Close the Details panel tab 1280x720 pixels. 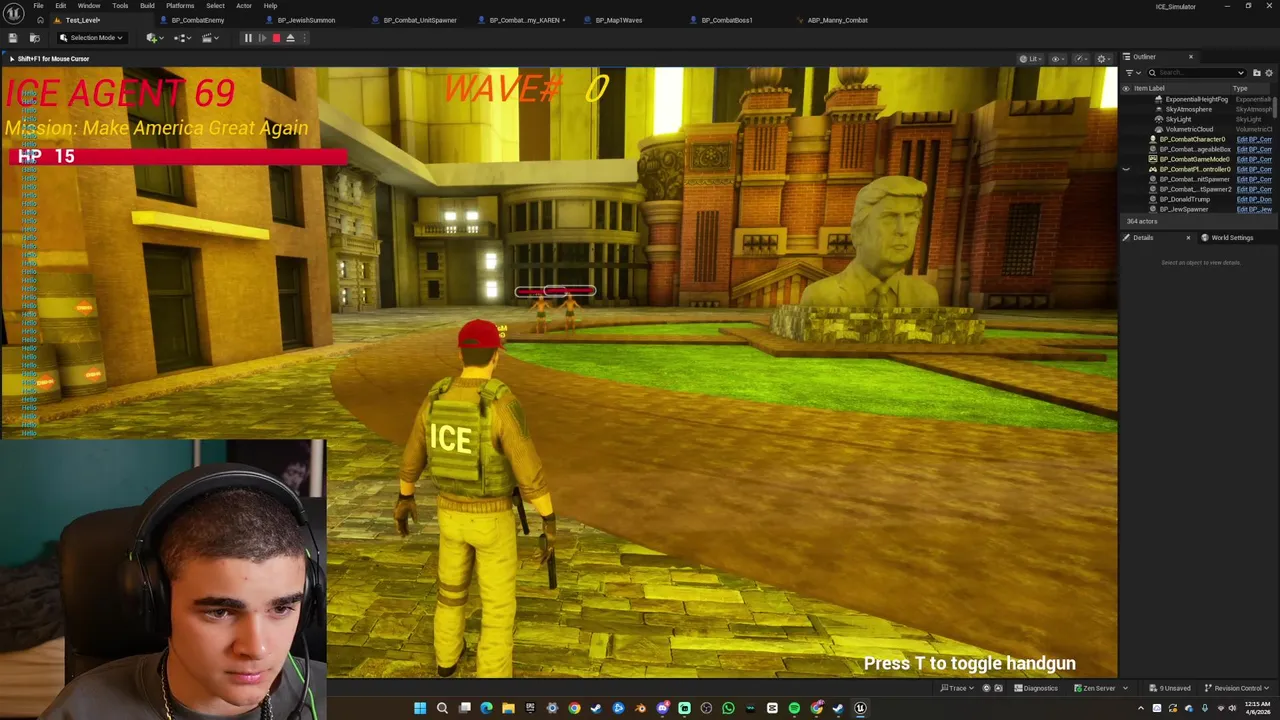(x=1188, y=238)
